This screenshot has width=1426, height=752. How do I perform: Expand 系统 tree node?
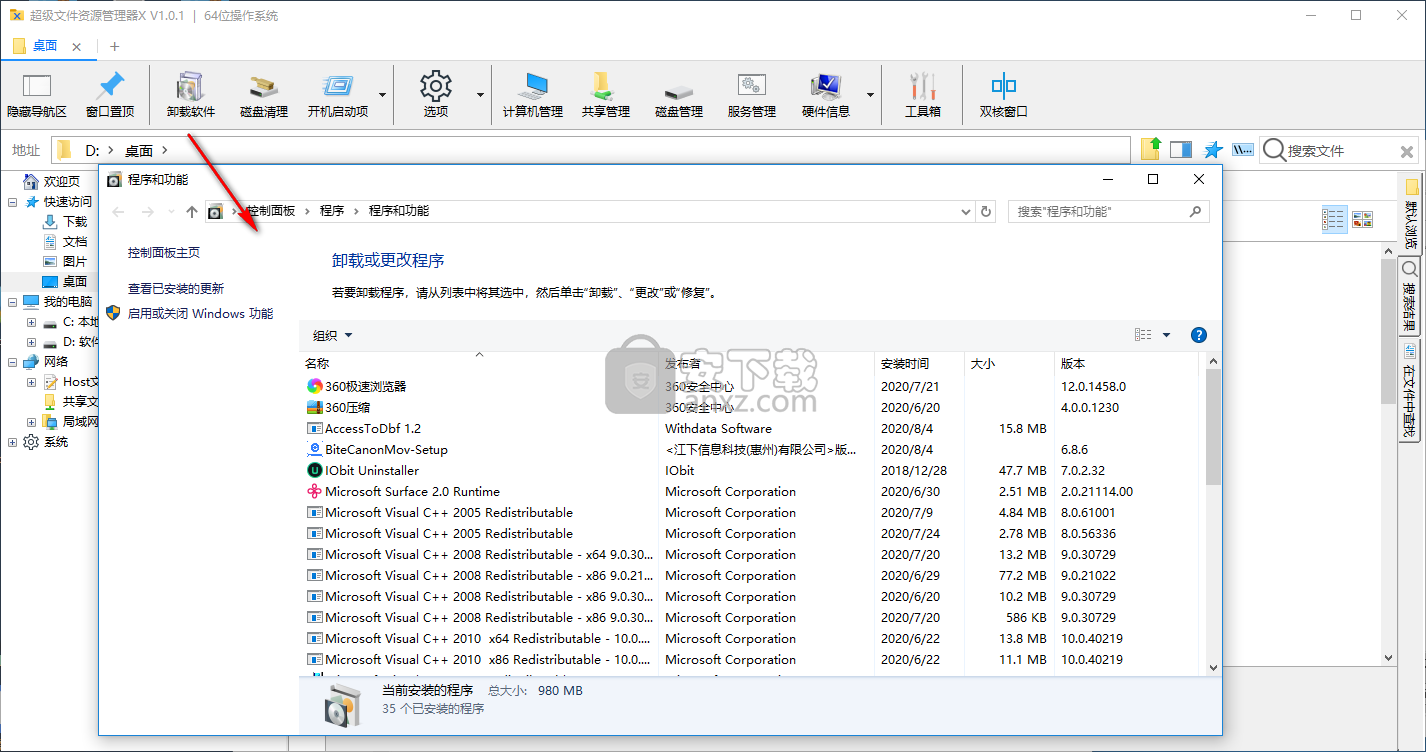pyautogui.click(x=12, y=441)
